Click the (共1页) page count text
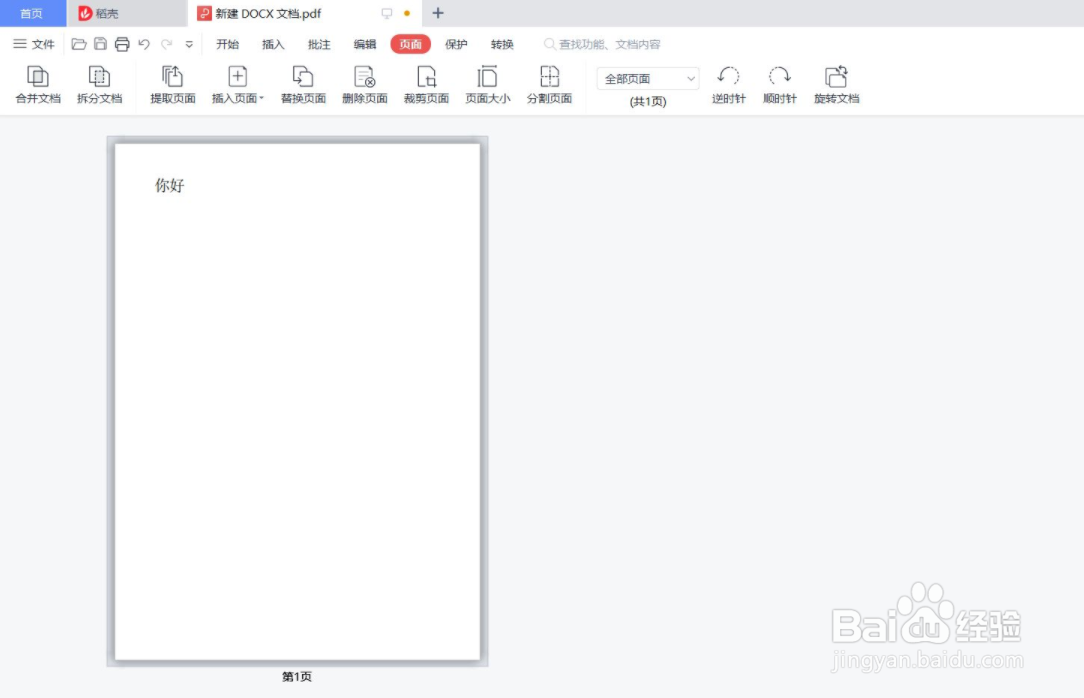The image size is (1084, 698). tap(648, 102)
